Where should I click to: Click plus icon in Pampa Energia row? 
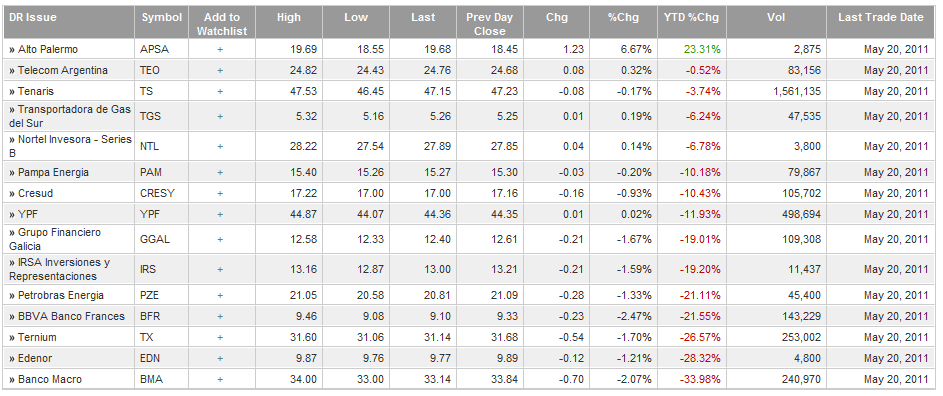(220, 172)
